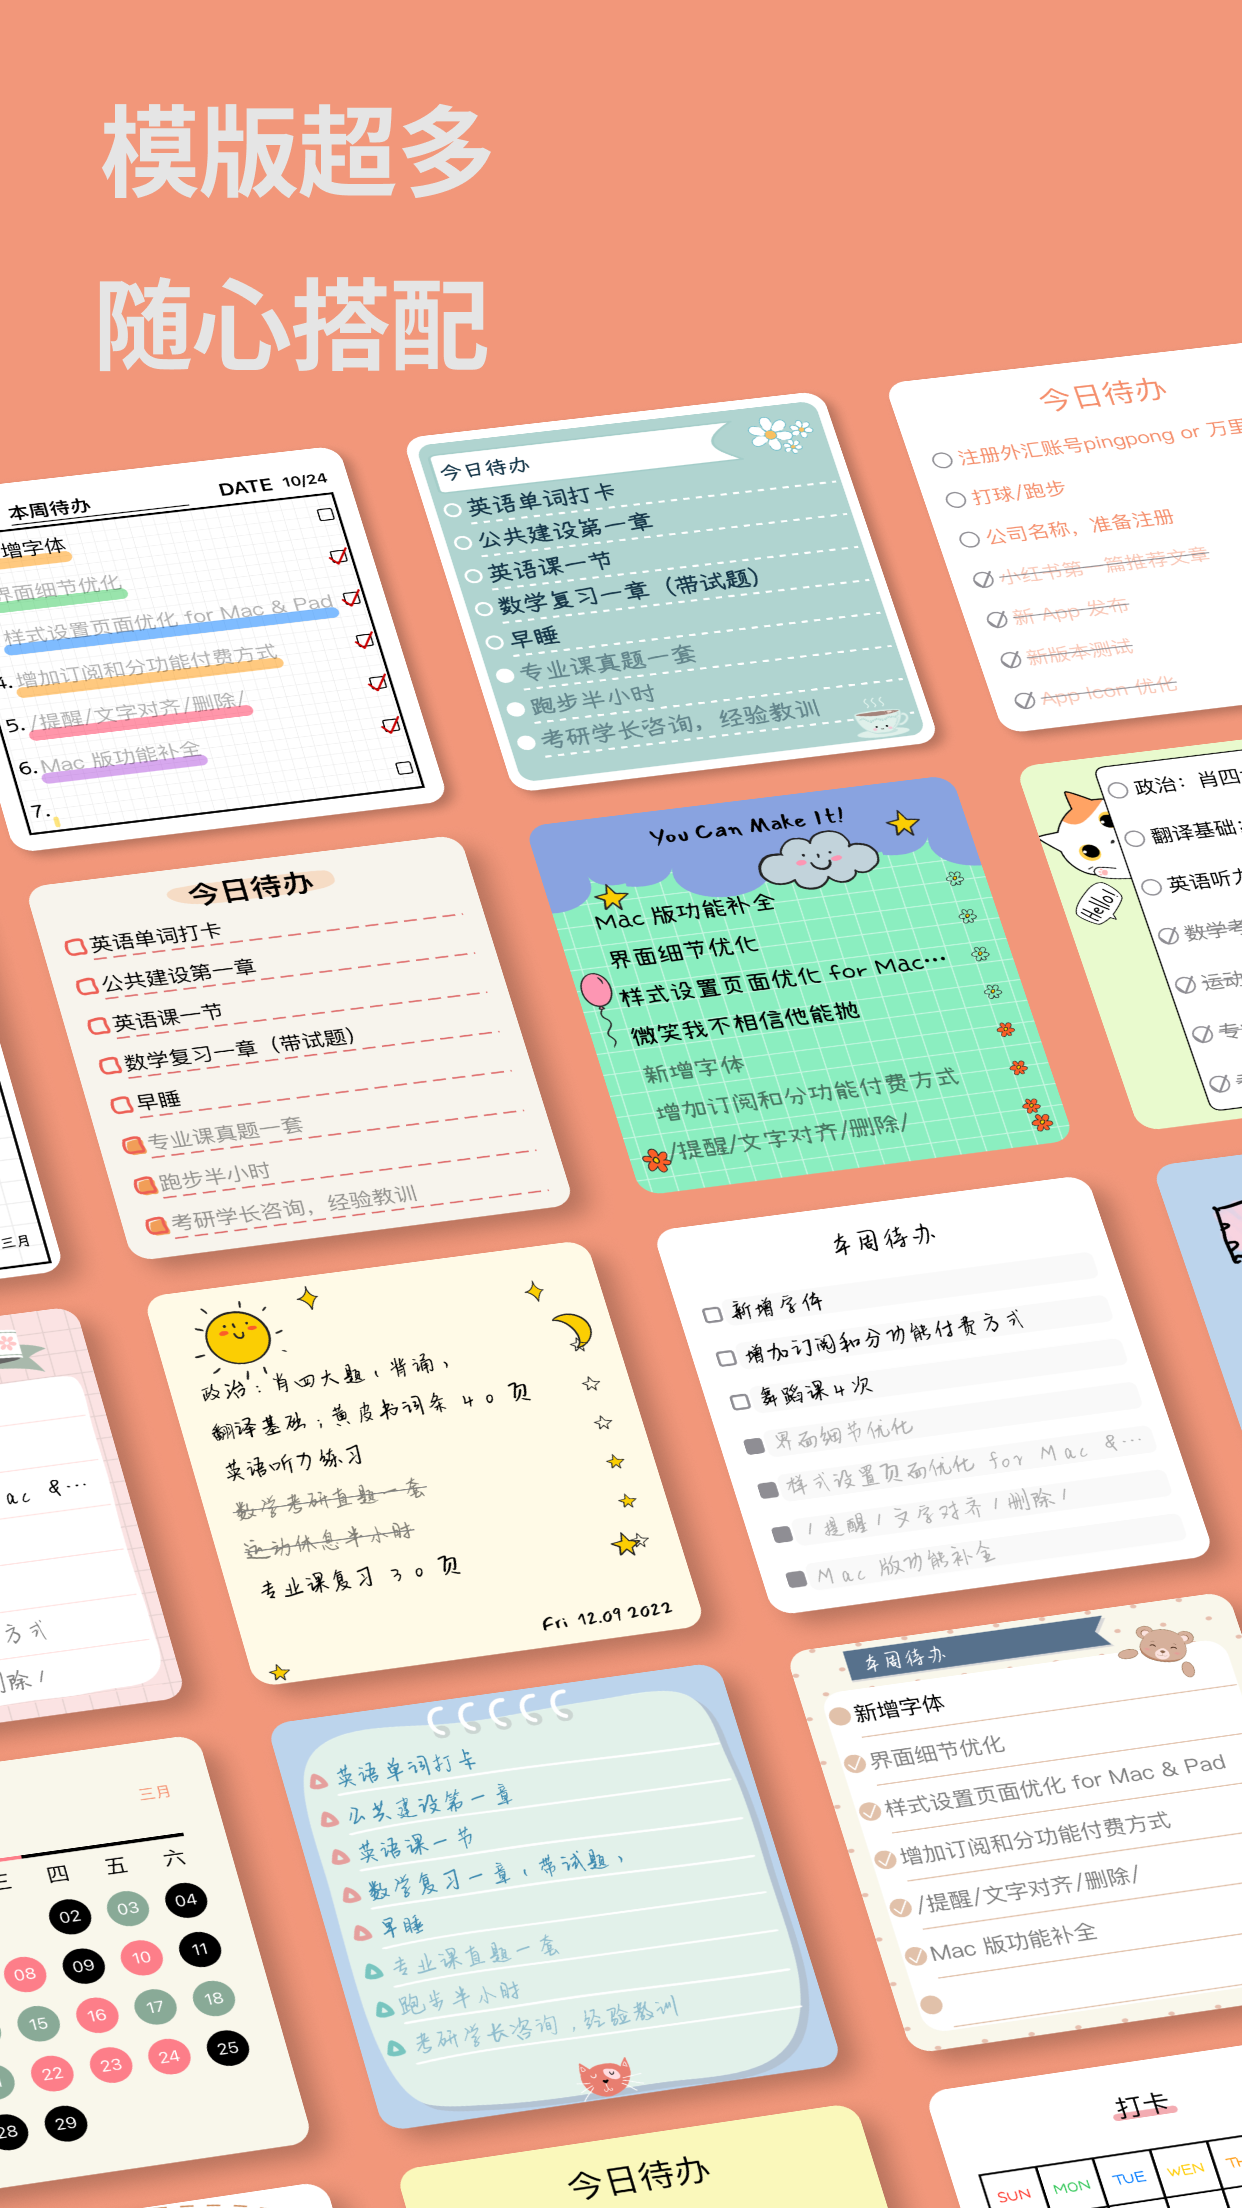This screenshot has height=2208, width=1242.
Task: Untick the circle for Mac 版功能补全 on bear card
Action: 915,1956
